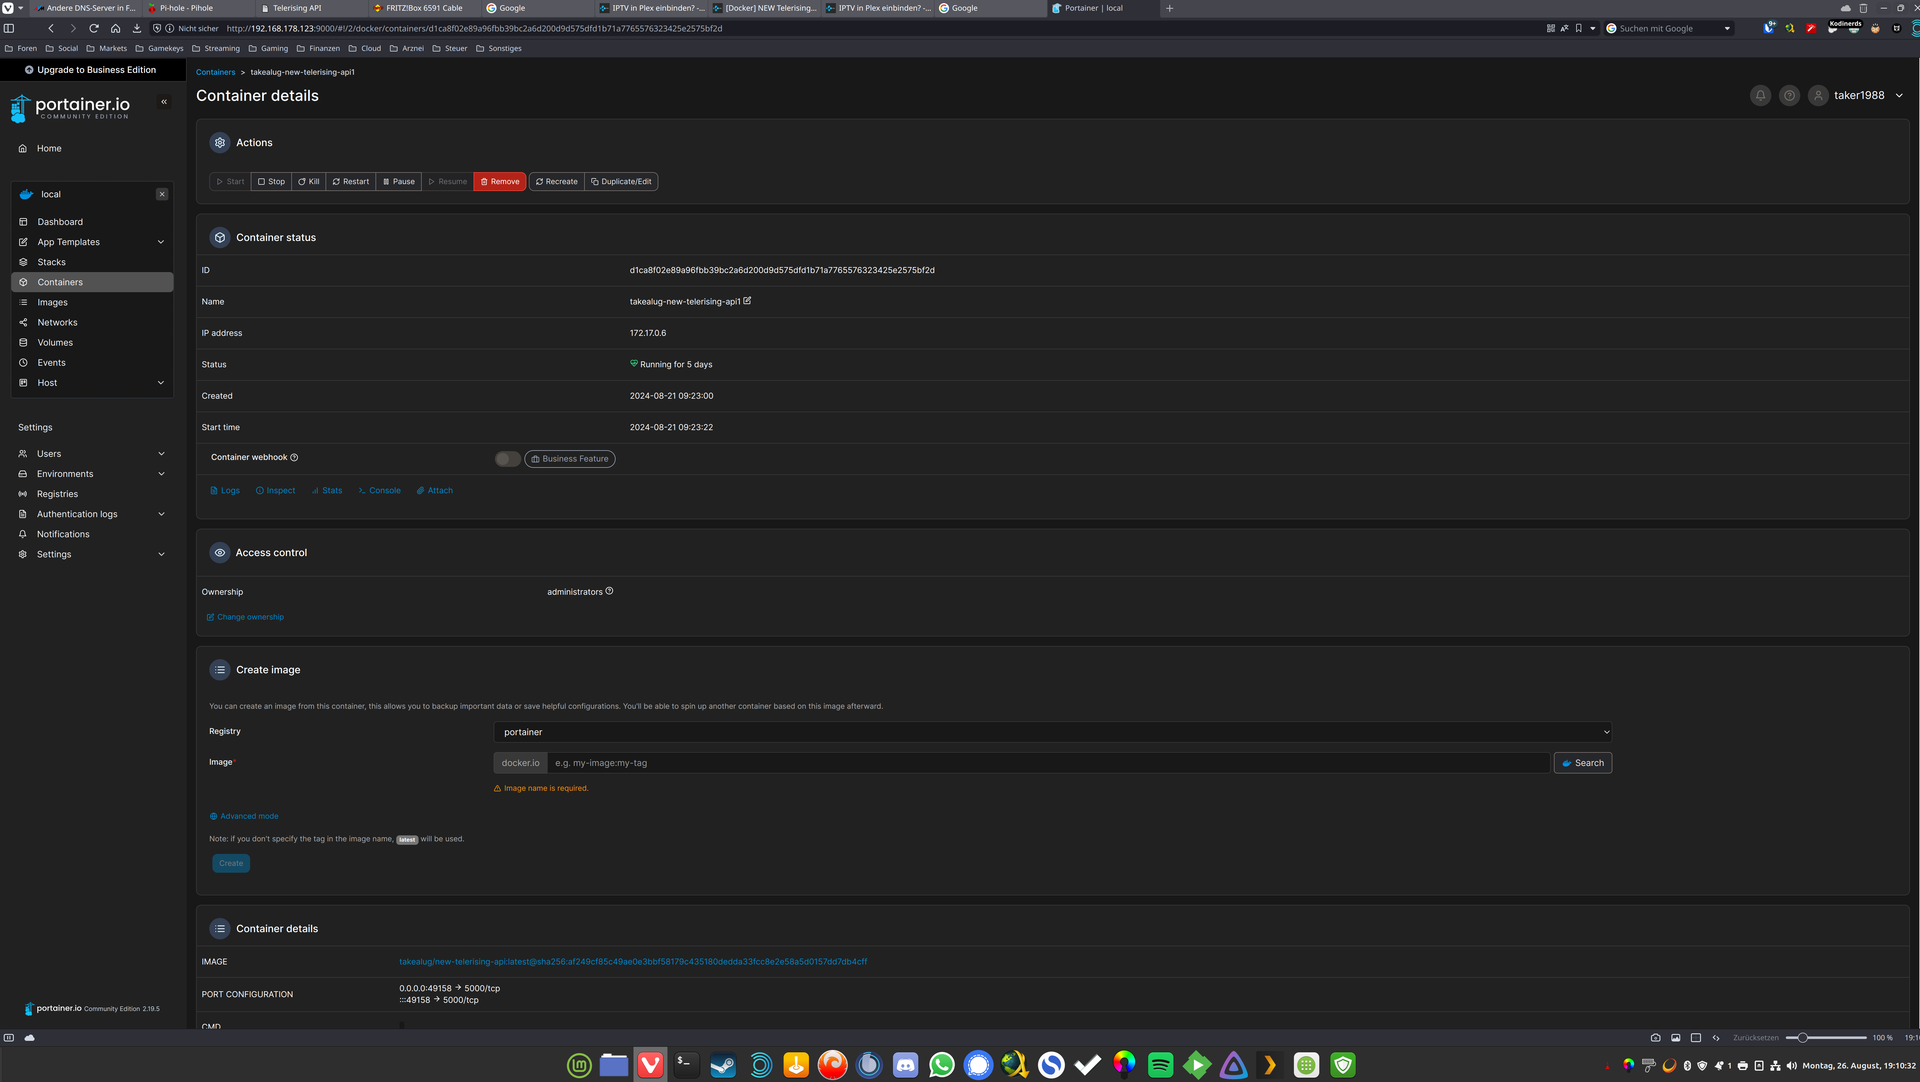Click the Recreate button
This screenshot has height=1082, width=1920.
point(557,182)
